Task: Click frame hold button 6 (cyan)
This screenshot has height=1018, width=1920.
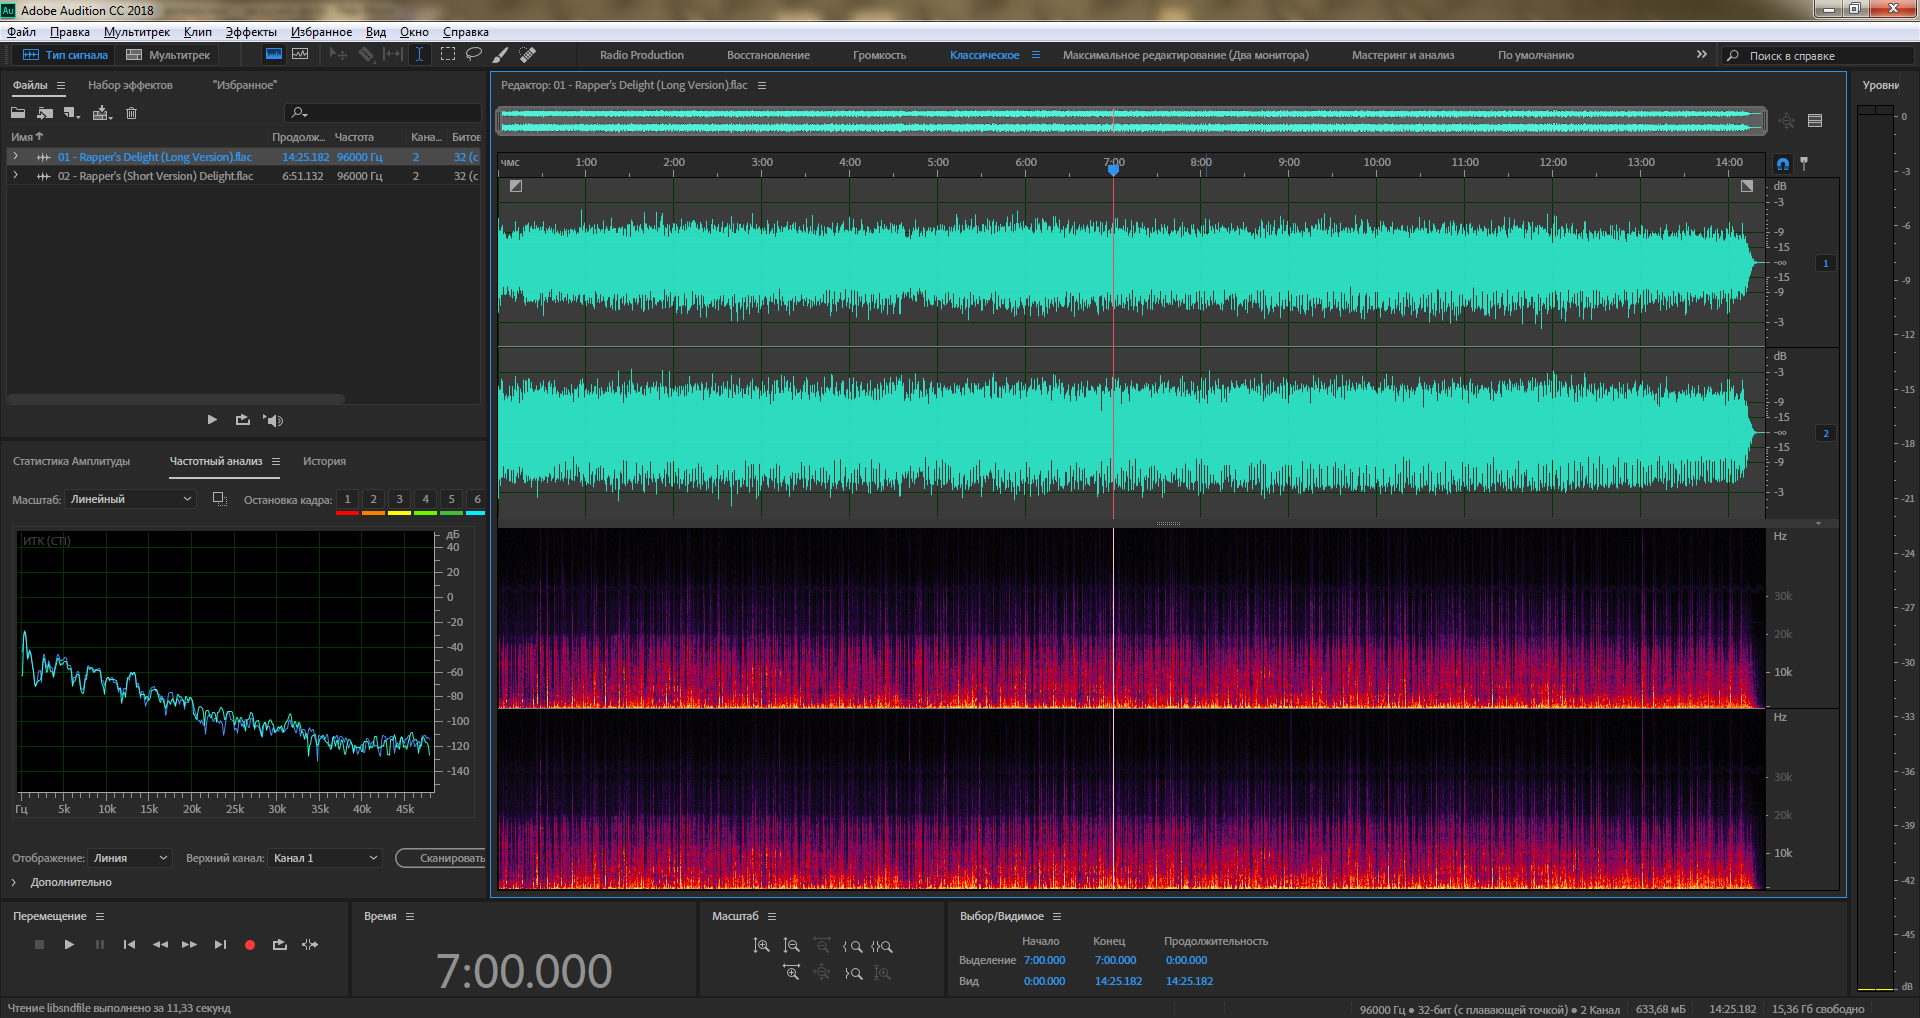Action: (477, 500)
